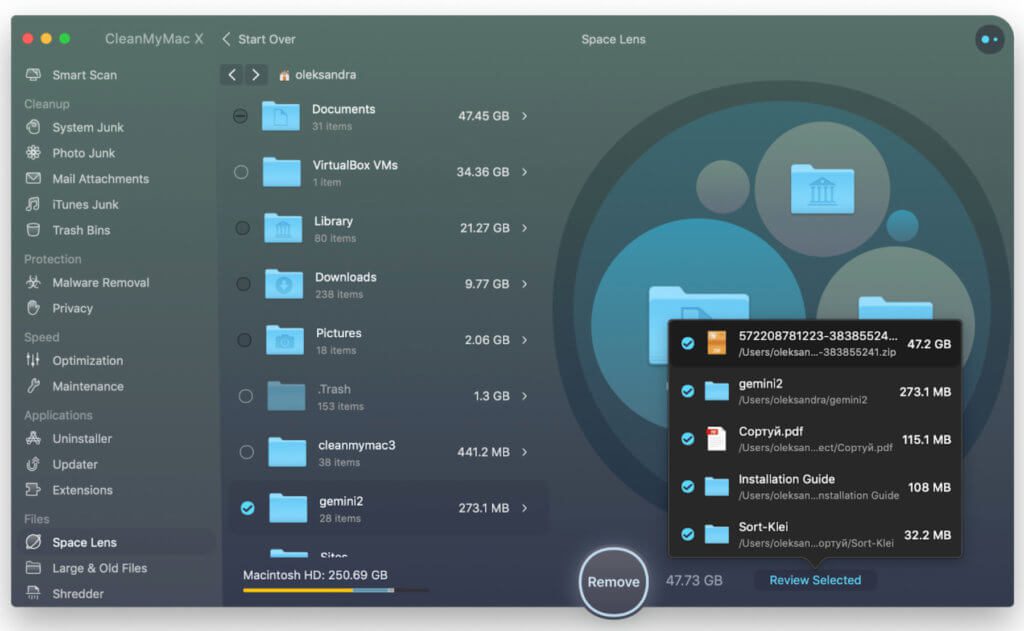Navigate back with the left arrow button
The height and width of the screenshot is (631, 1024).
pyautogui.click(x=232, y=75)
